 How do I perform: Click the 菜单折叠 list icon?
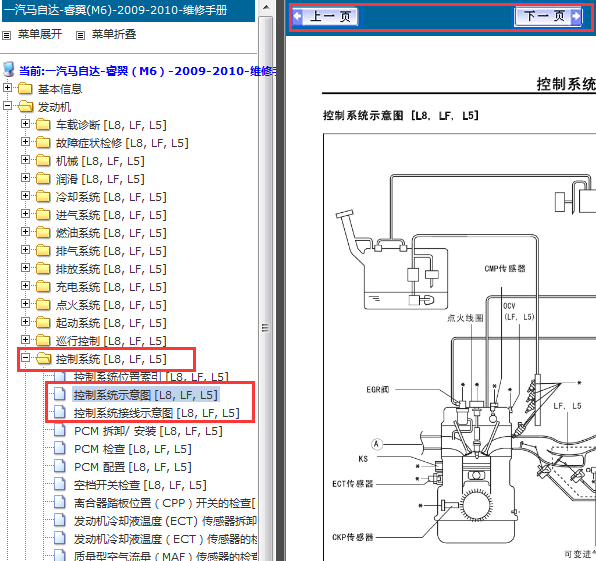coord(80,36)
